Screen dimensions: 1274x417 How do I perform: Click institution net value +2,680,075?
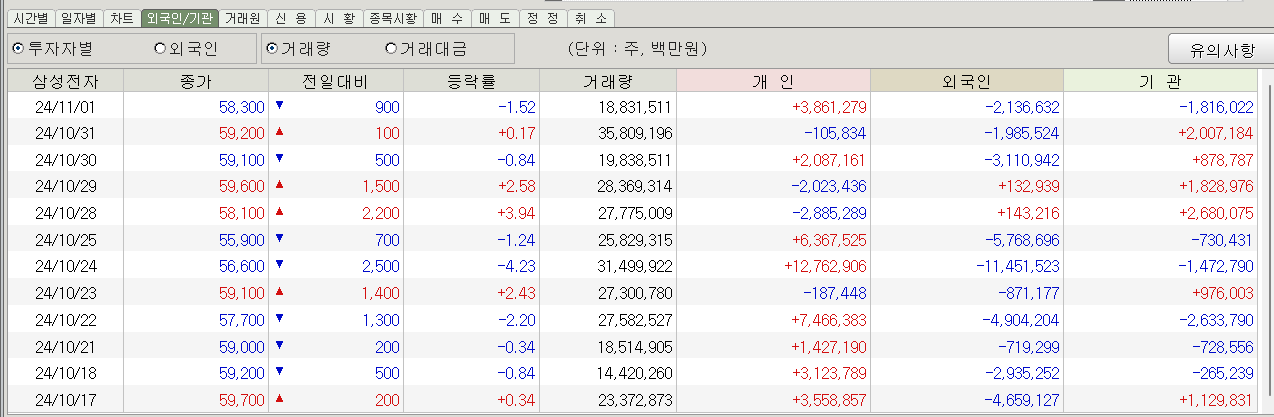(x=1215, y=213)
